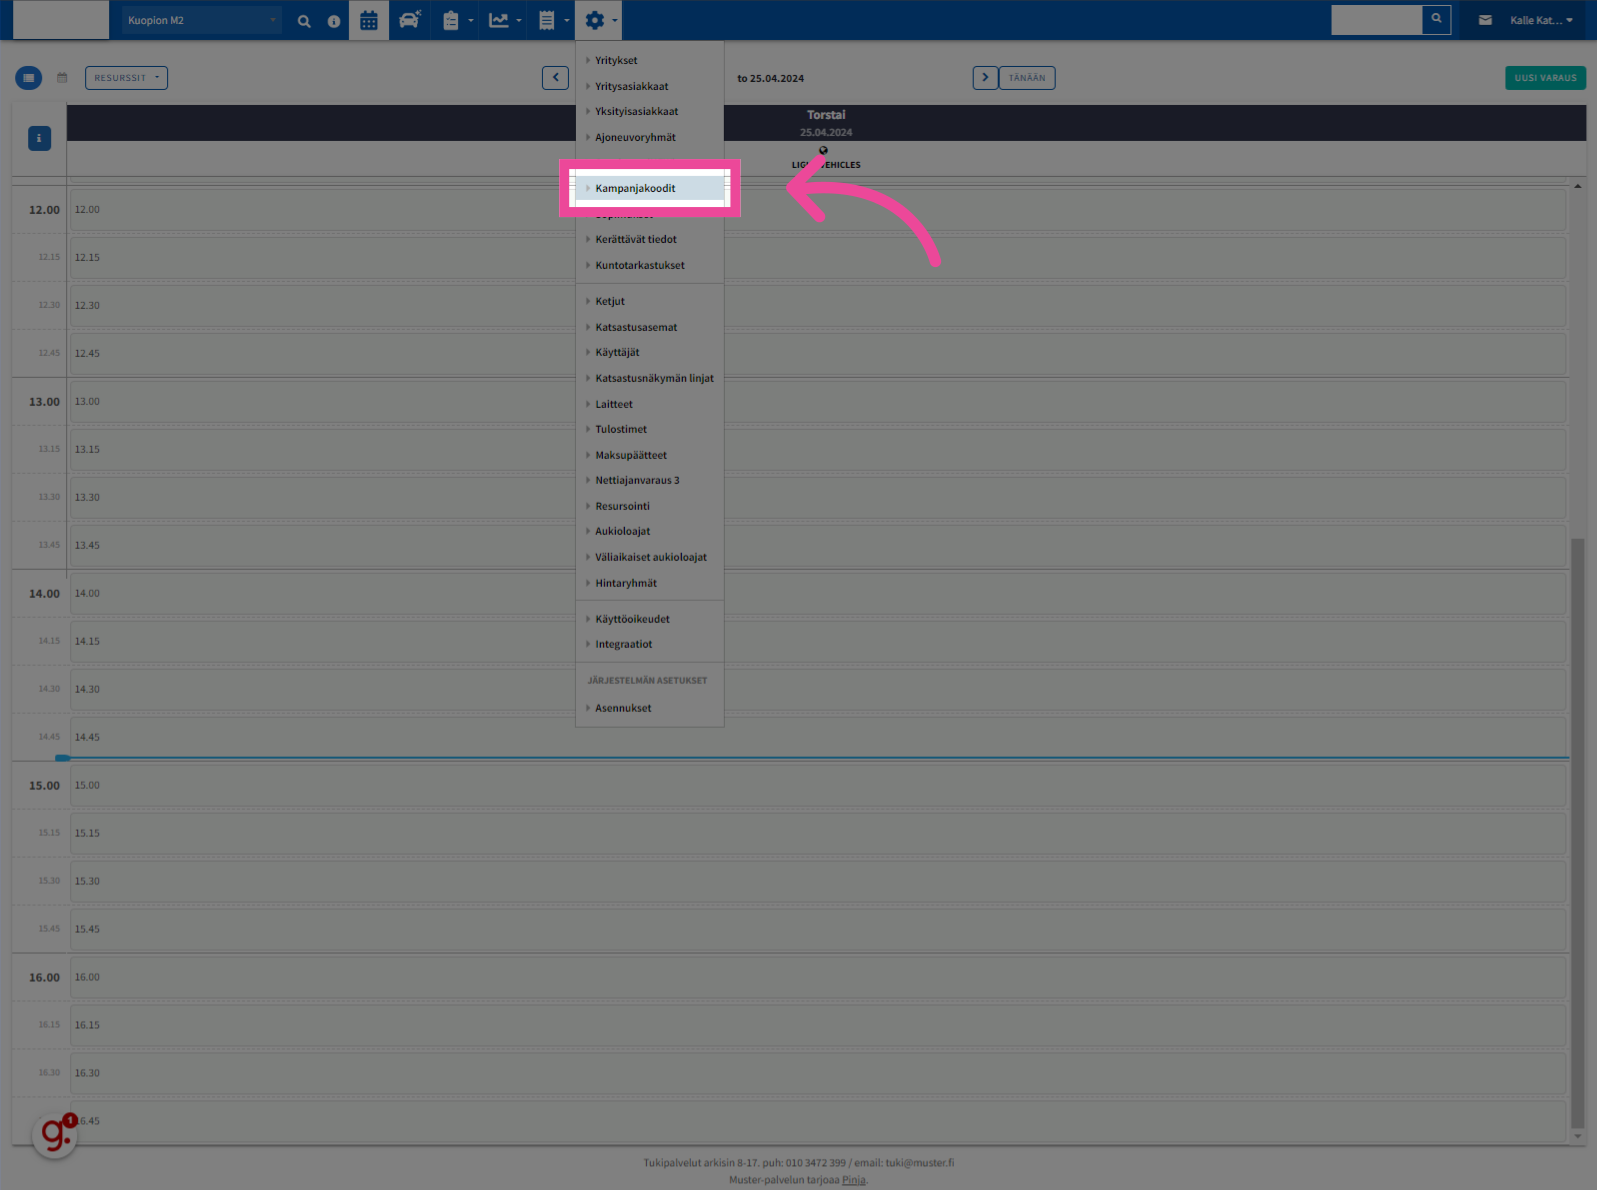
Task: Click the magnifier search icon in toolbar
Action: click(304, 20)
